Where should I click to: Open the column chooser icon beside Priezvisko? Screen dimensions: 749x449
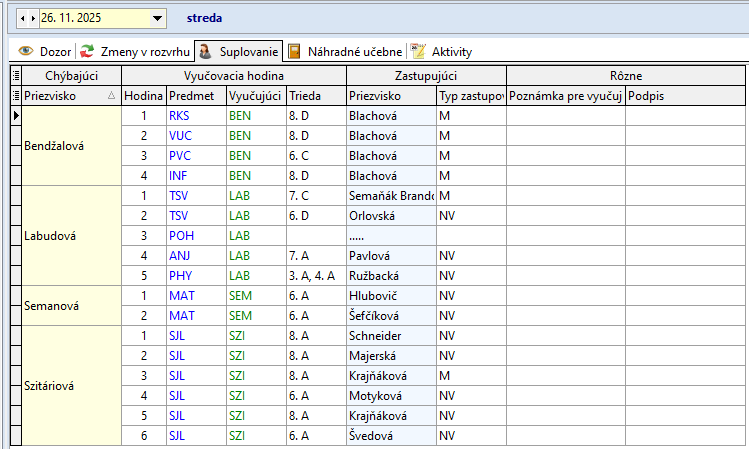coord(15,96)
